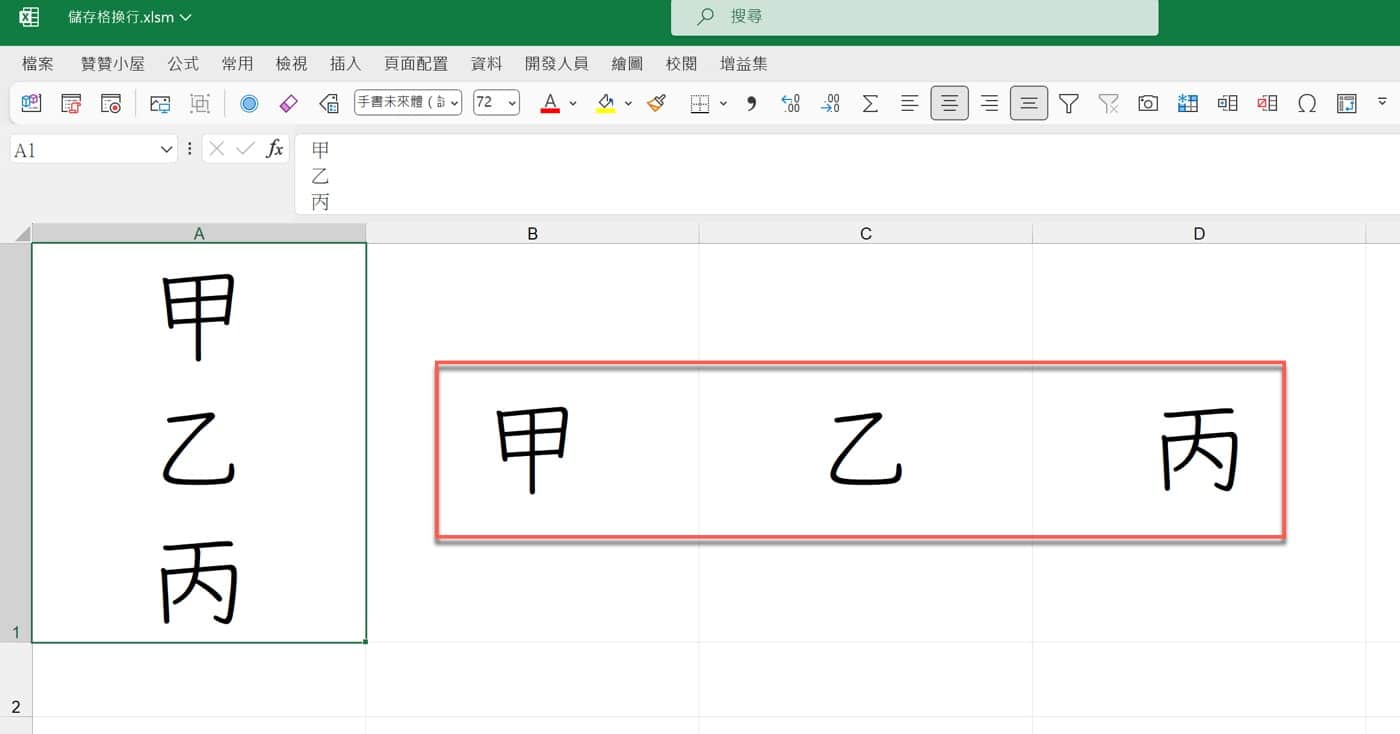The height and width of the screenshot is (734, 1400).
Task: Click the format painter brush icon
Action: (x=657, y=103)
